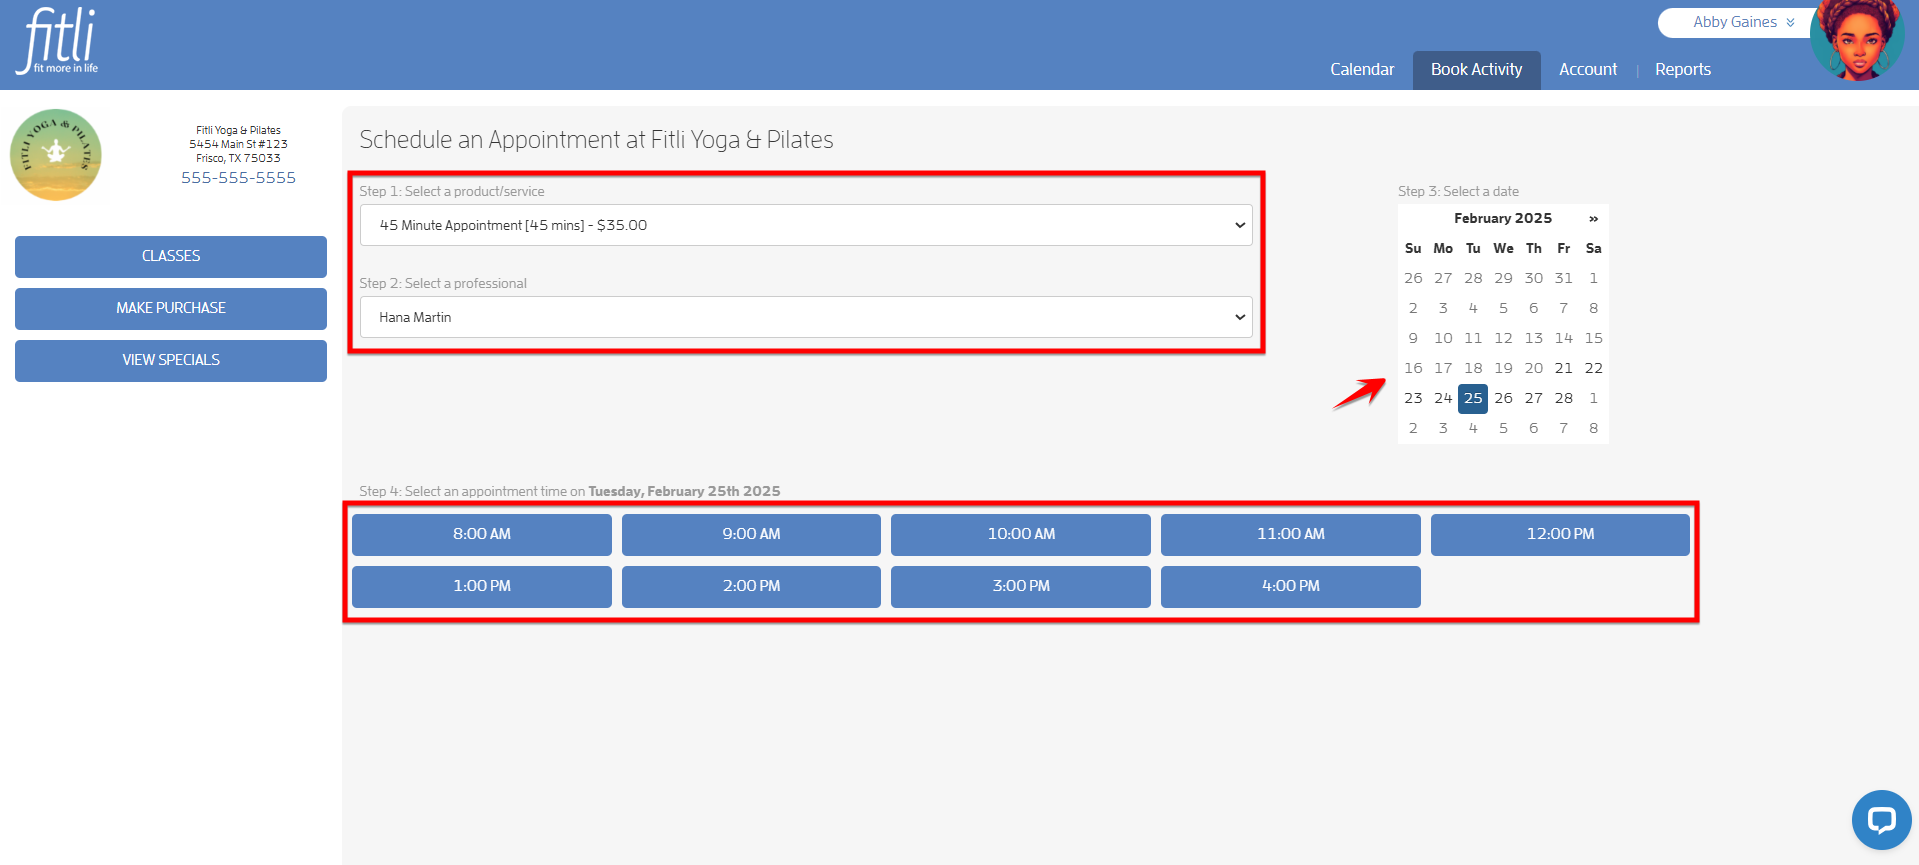This screenshot has height=865, width=1919.
Task: Click the Schedule an Appointment heading
Action: (596, 140)
